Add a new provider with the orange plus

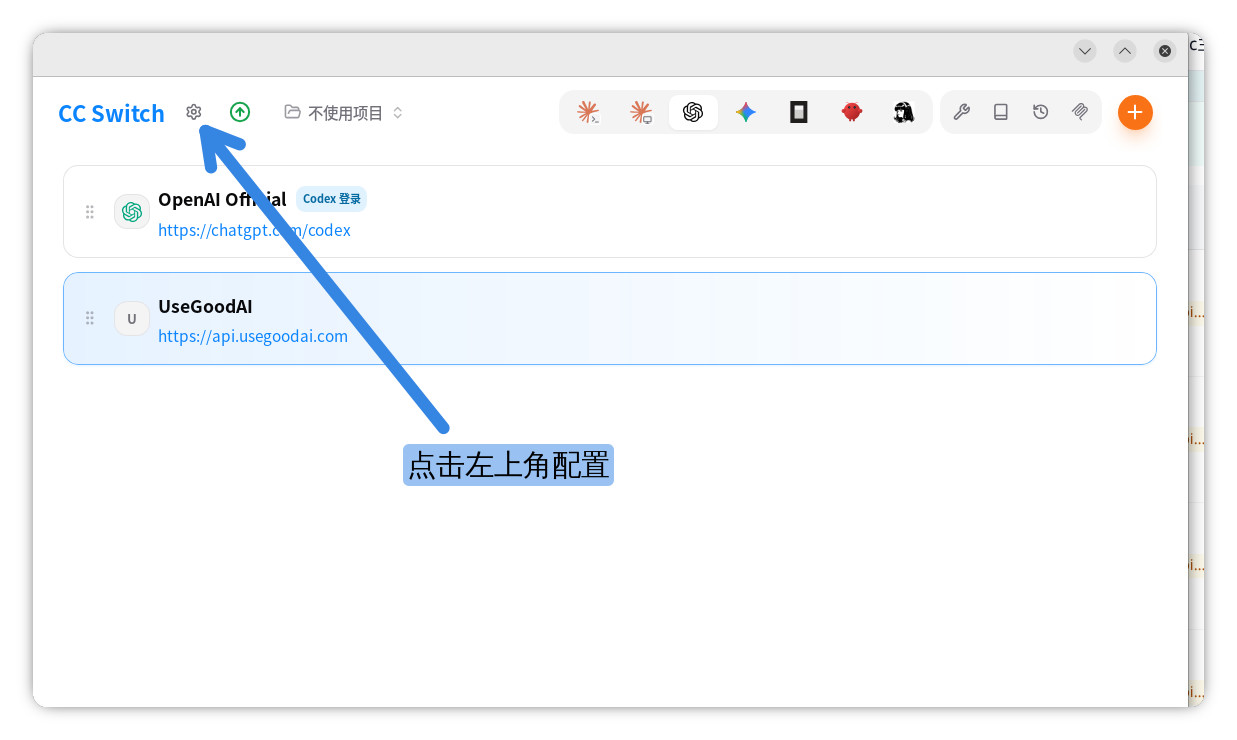pyautogui.click(x=1135, y=112)
